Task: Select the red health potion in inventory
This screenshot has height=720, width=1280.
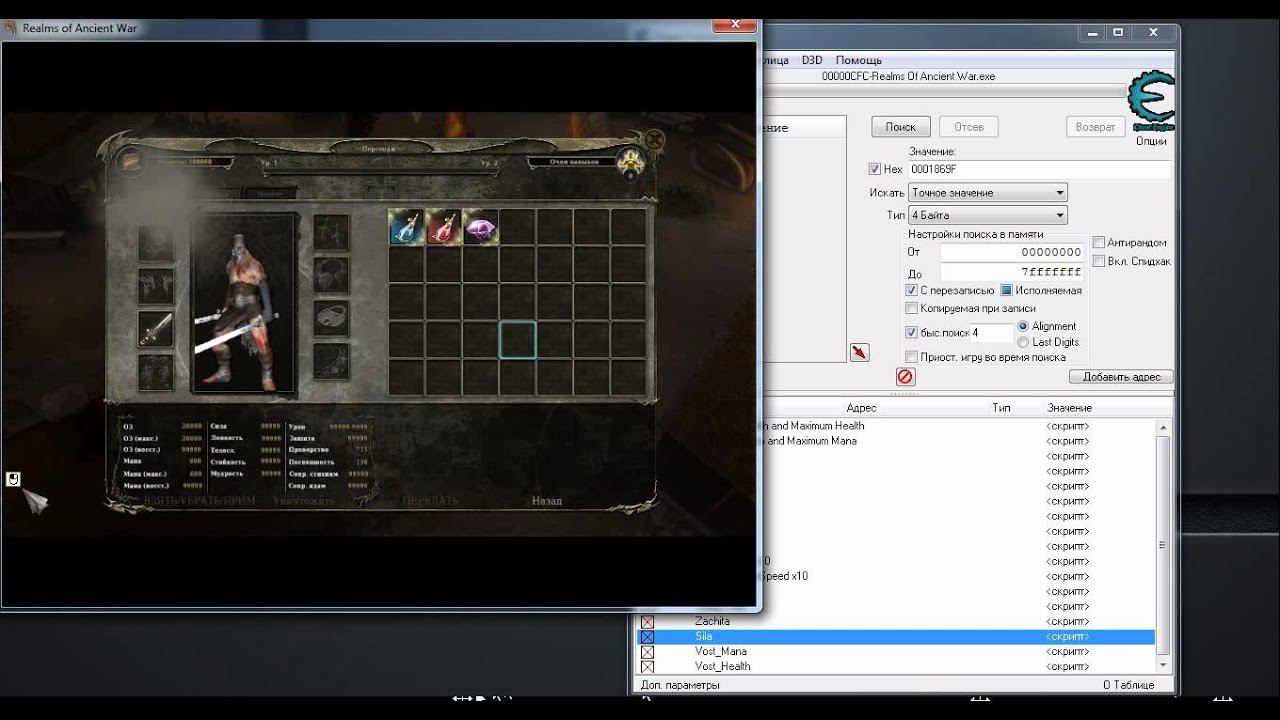Action: click(x=443, y=227)
